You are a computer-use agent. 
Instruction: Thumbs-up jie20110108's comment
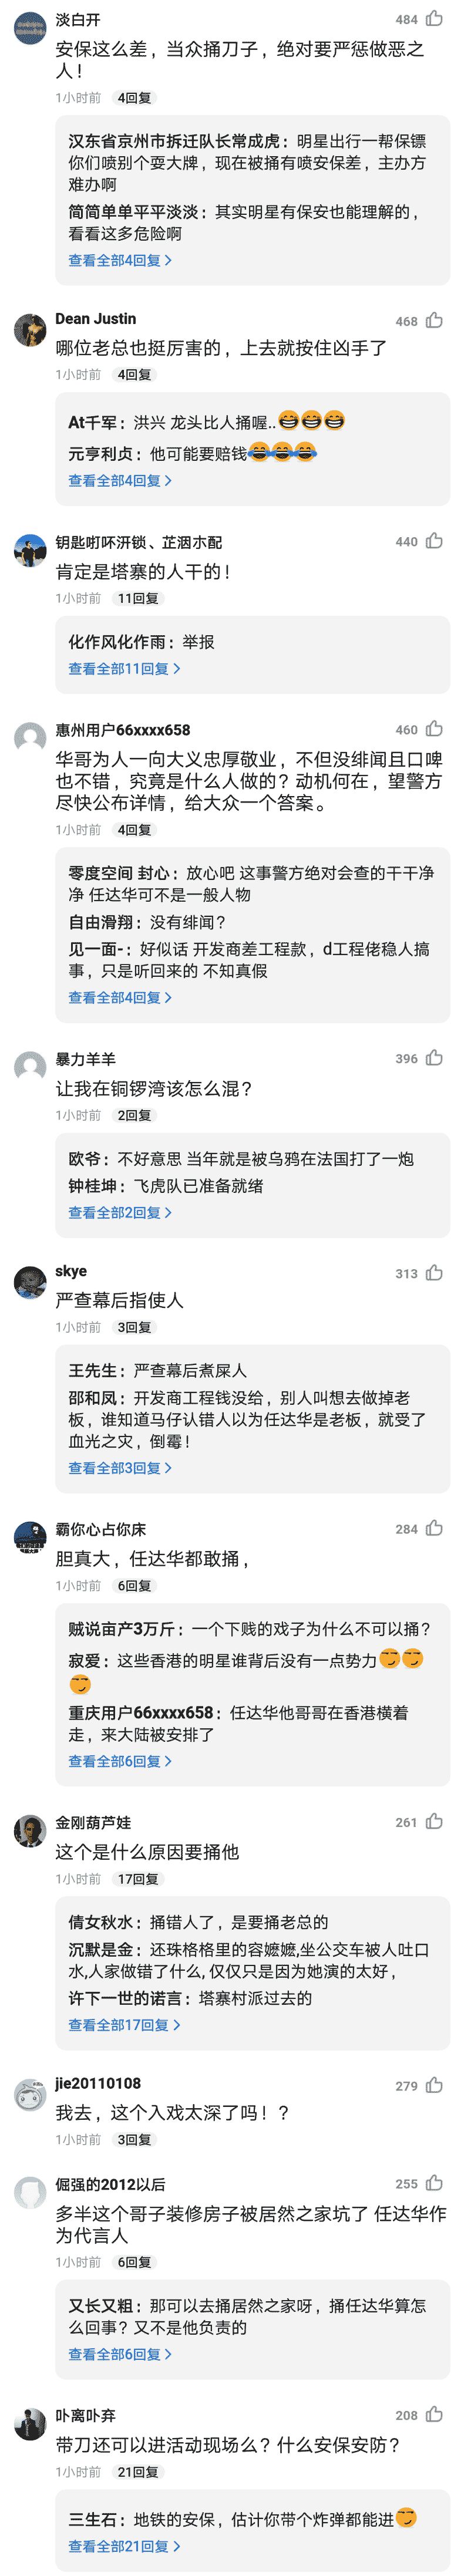tap(434, 2086)
